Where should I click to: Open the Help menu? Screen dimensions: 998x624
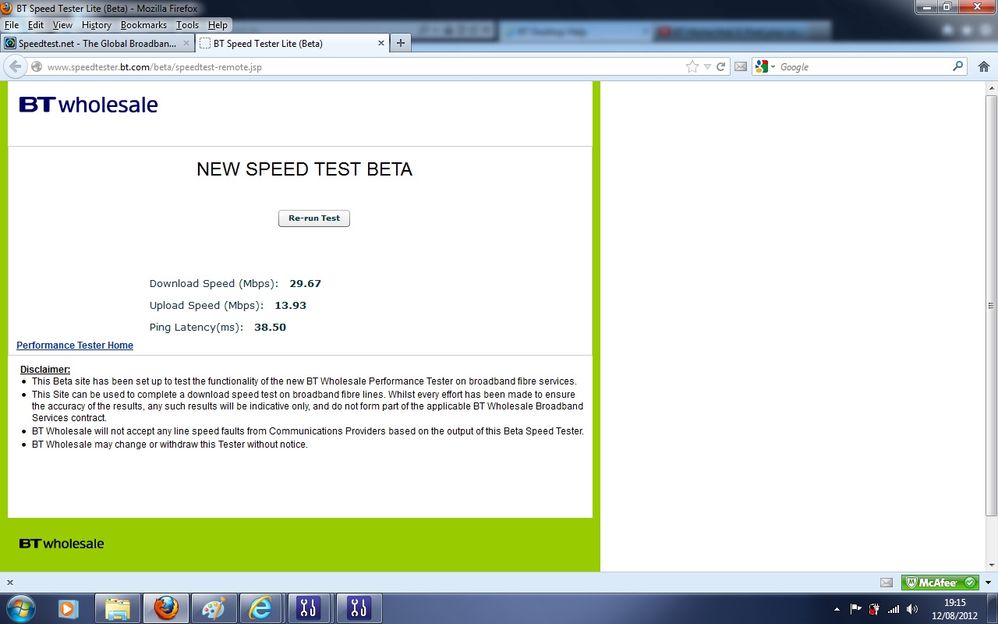click(218, 25)
